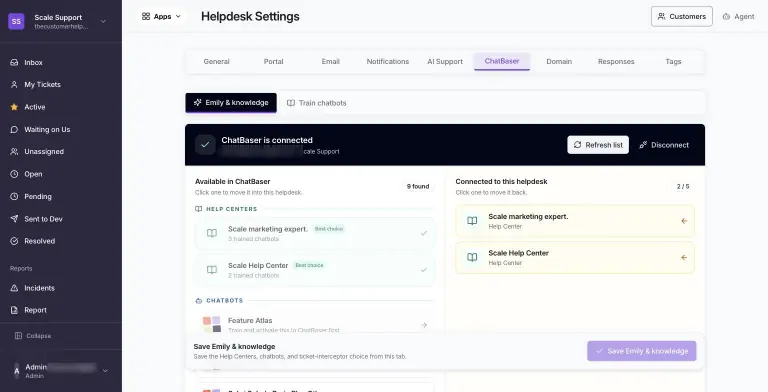Open the Inbox link label
Viewport: 768px width, 392px height.
coord(33,62)
